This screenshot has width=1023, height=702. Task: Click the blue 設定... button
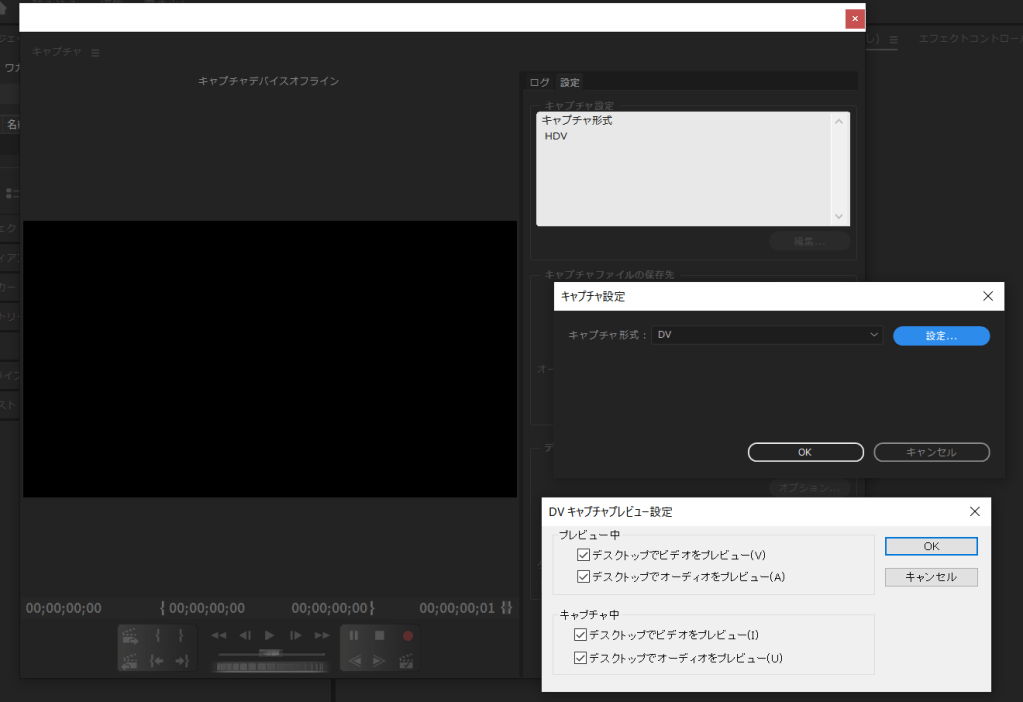[941, 336]
